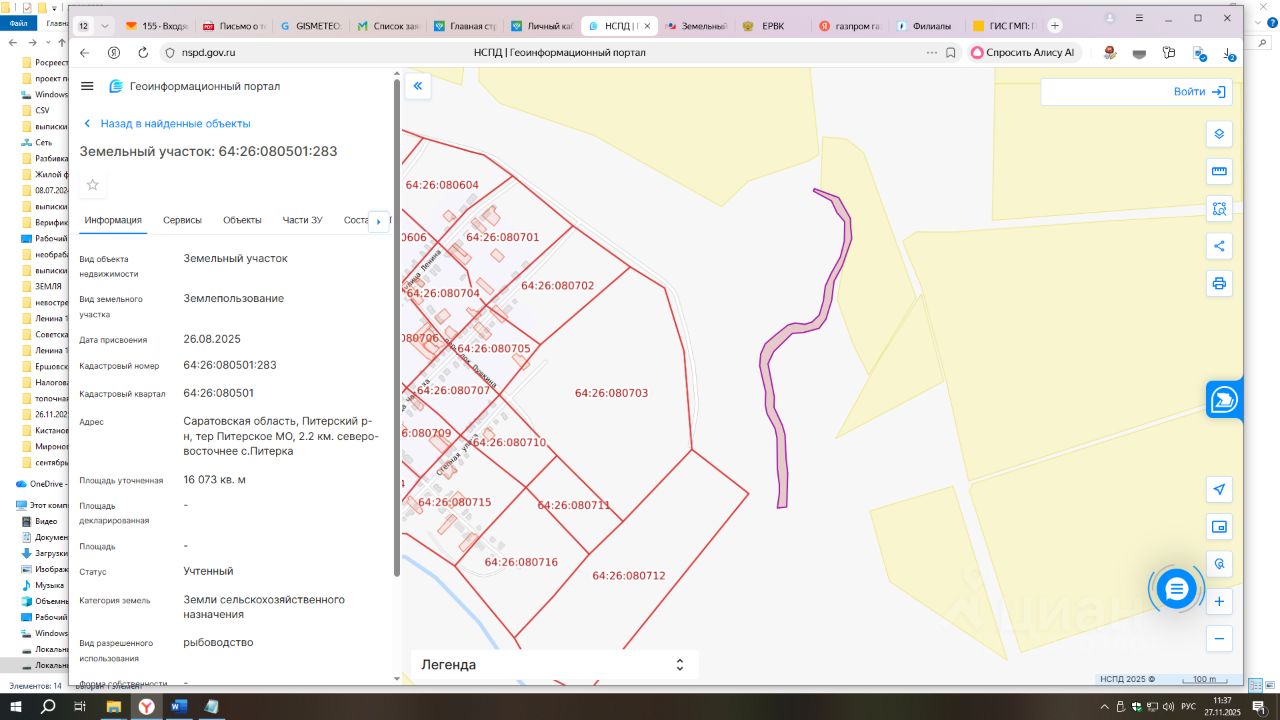Open the blue feedback side widget
The image size is (1280, 720).
coord(1223,400)
